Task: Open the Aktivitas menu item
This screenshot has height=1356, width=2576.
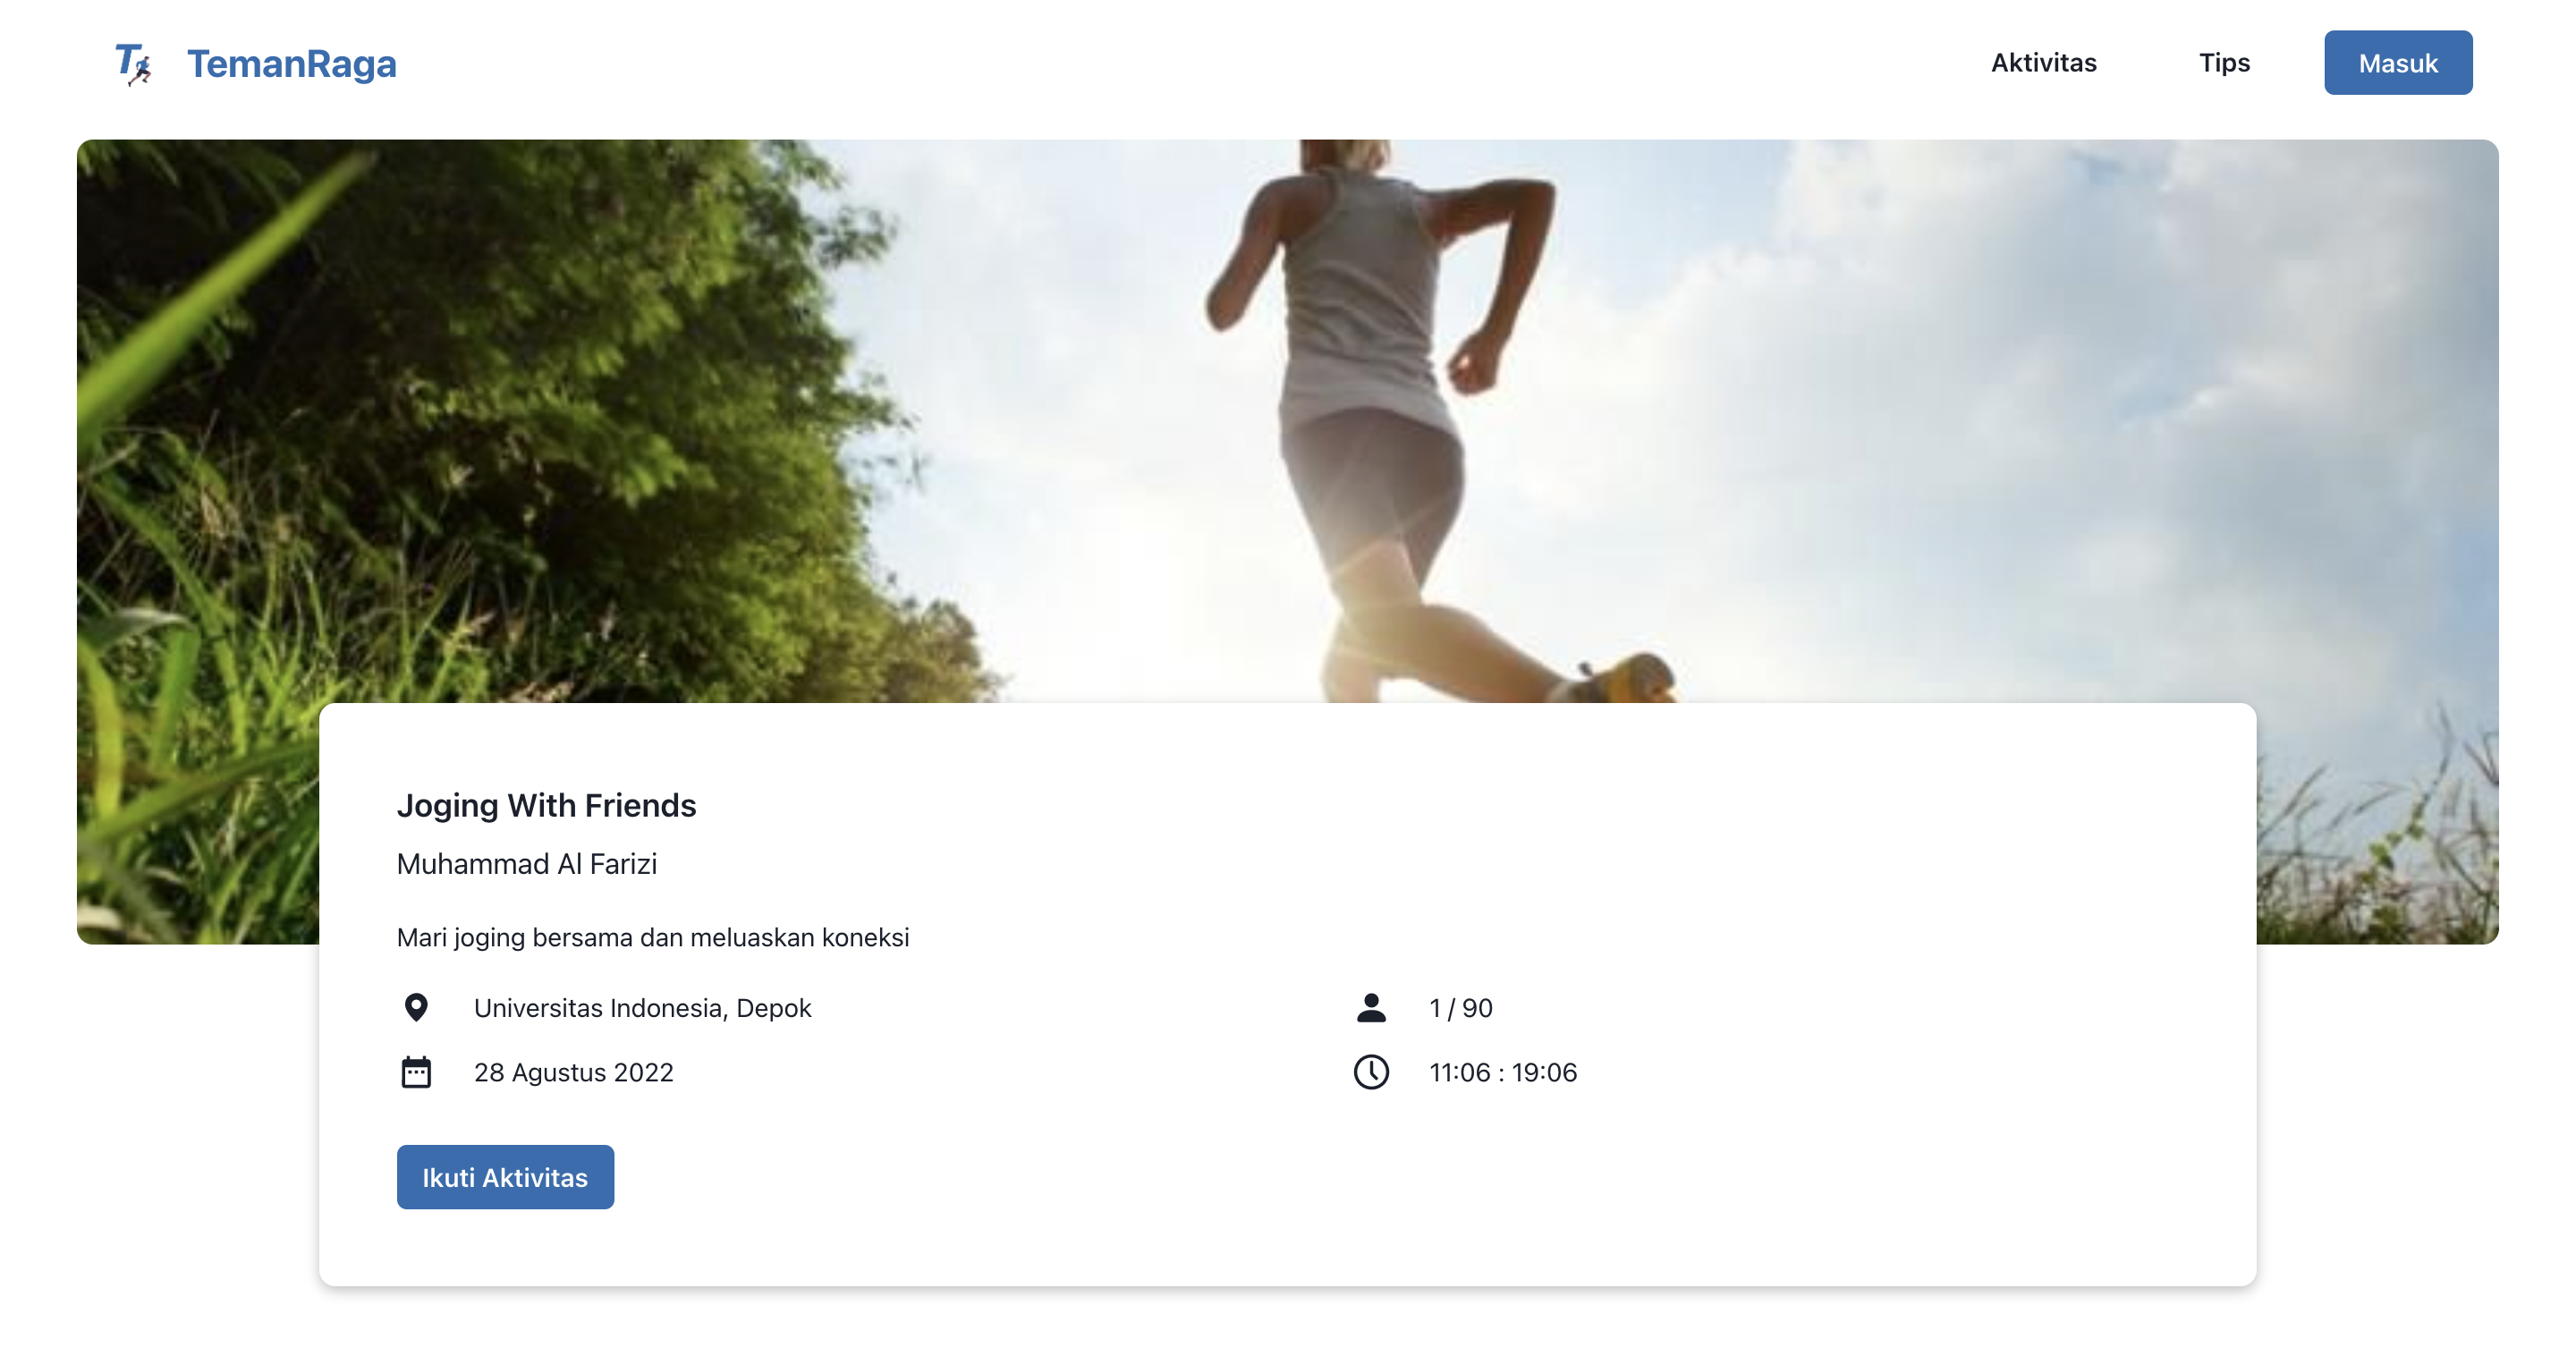Action: coord(2043,63)
